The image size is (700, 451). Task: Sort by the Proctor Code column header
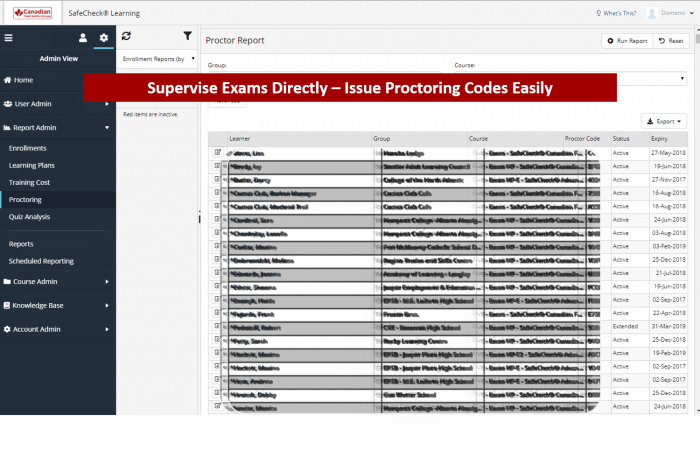pyautogui.click(x=587, y=139)
